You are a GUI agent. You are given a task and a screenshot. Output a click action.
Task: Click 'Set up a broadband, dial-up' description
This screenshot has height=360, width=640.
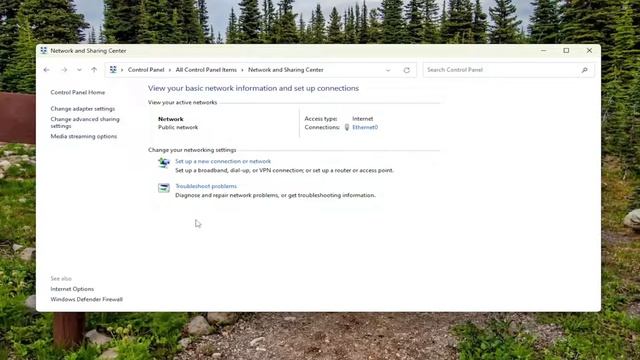pos(284,170)
